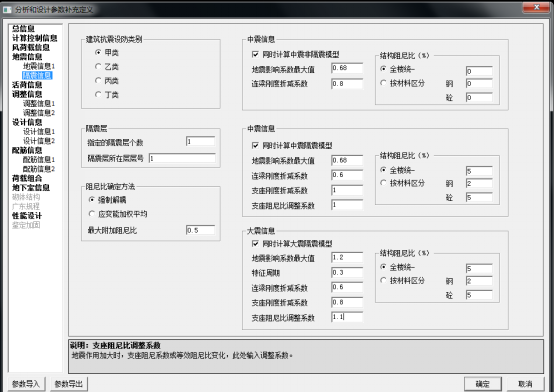
Task: Open 地震信息1 sub-item
Action: (39, 66)
